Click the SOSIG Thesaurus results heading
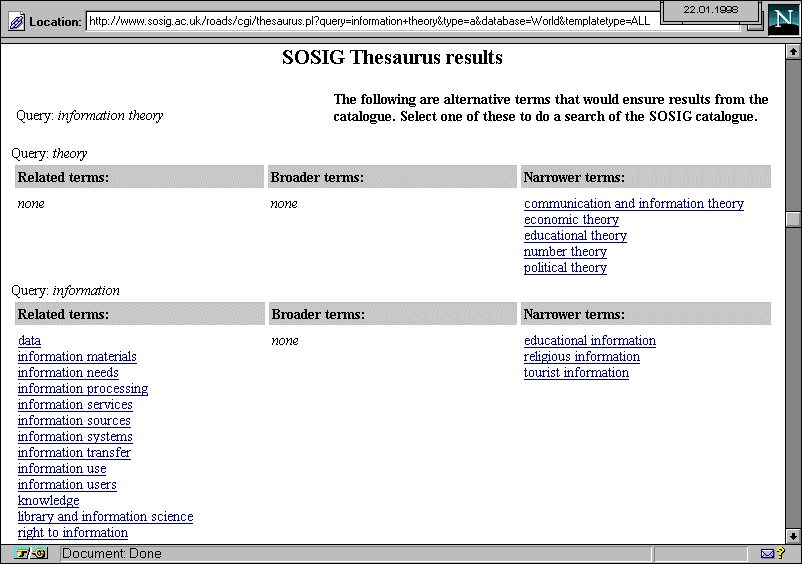Image resolution: width=802 pixels, height=564 pixels. 392,57
